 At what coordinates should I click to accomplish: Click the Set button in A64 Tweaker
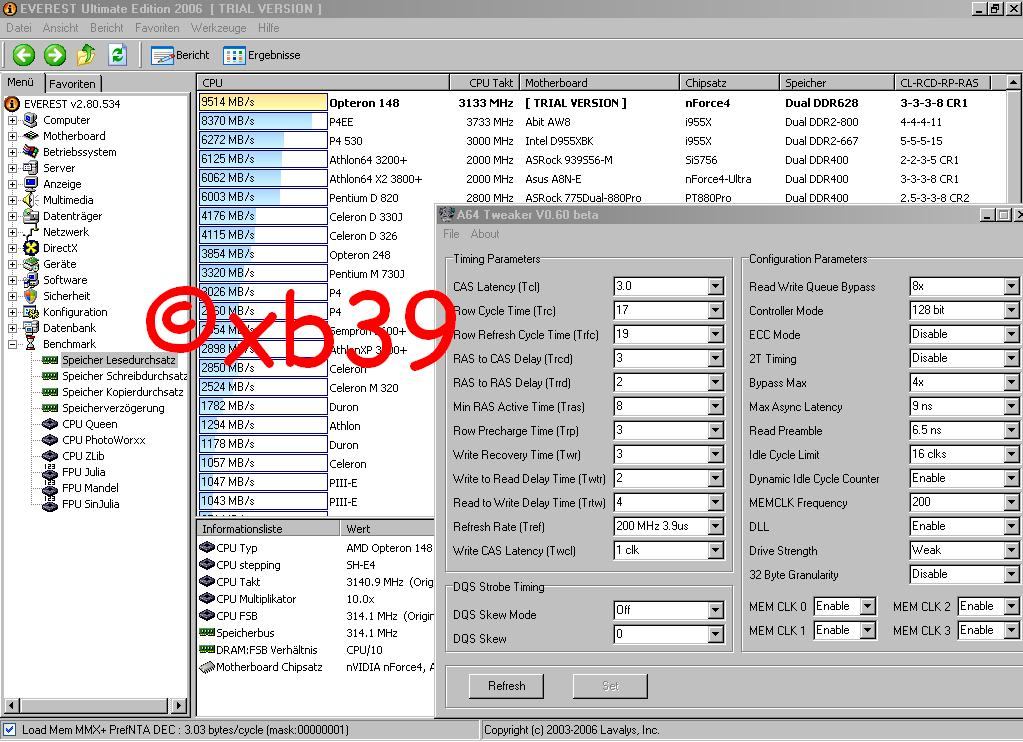pos(611,686)
